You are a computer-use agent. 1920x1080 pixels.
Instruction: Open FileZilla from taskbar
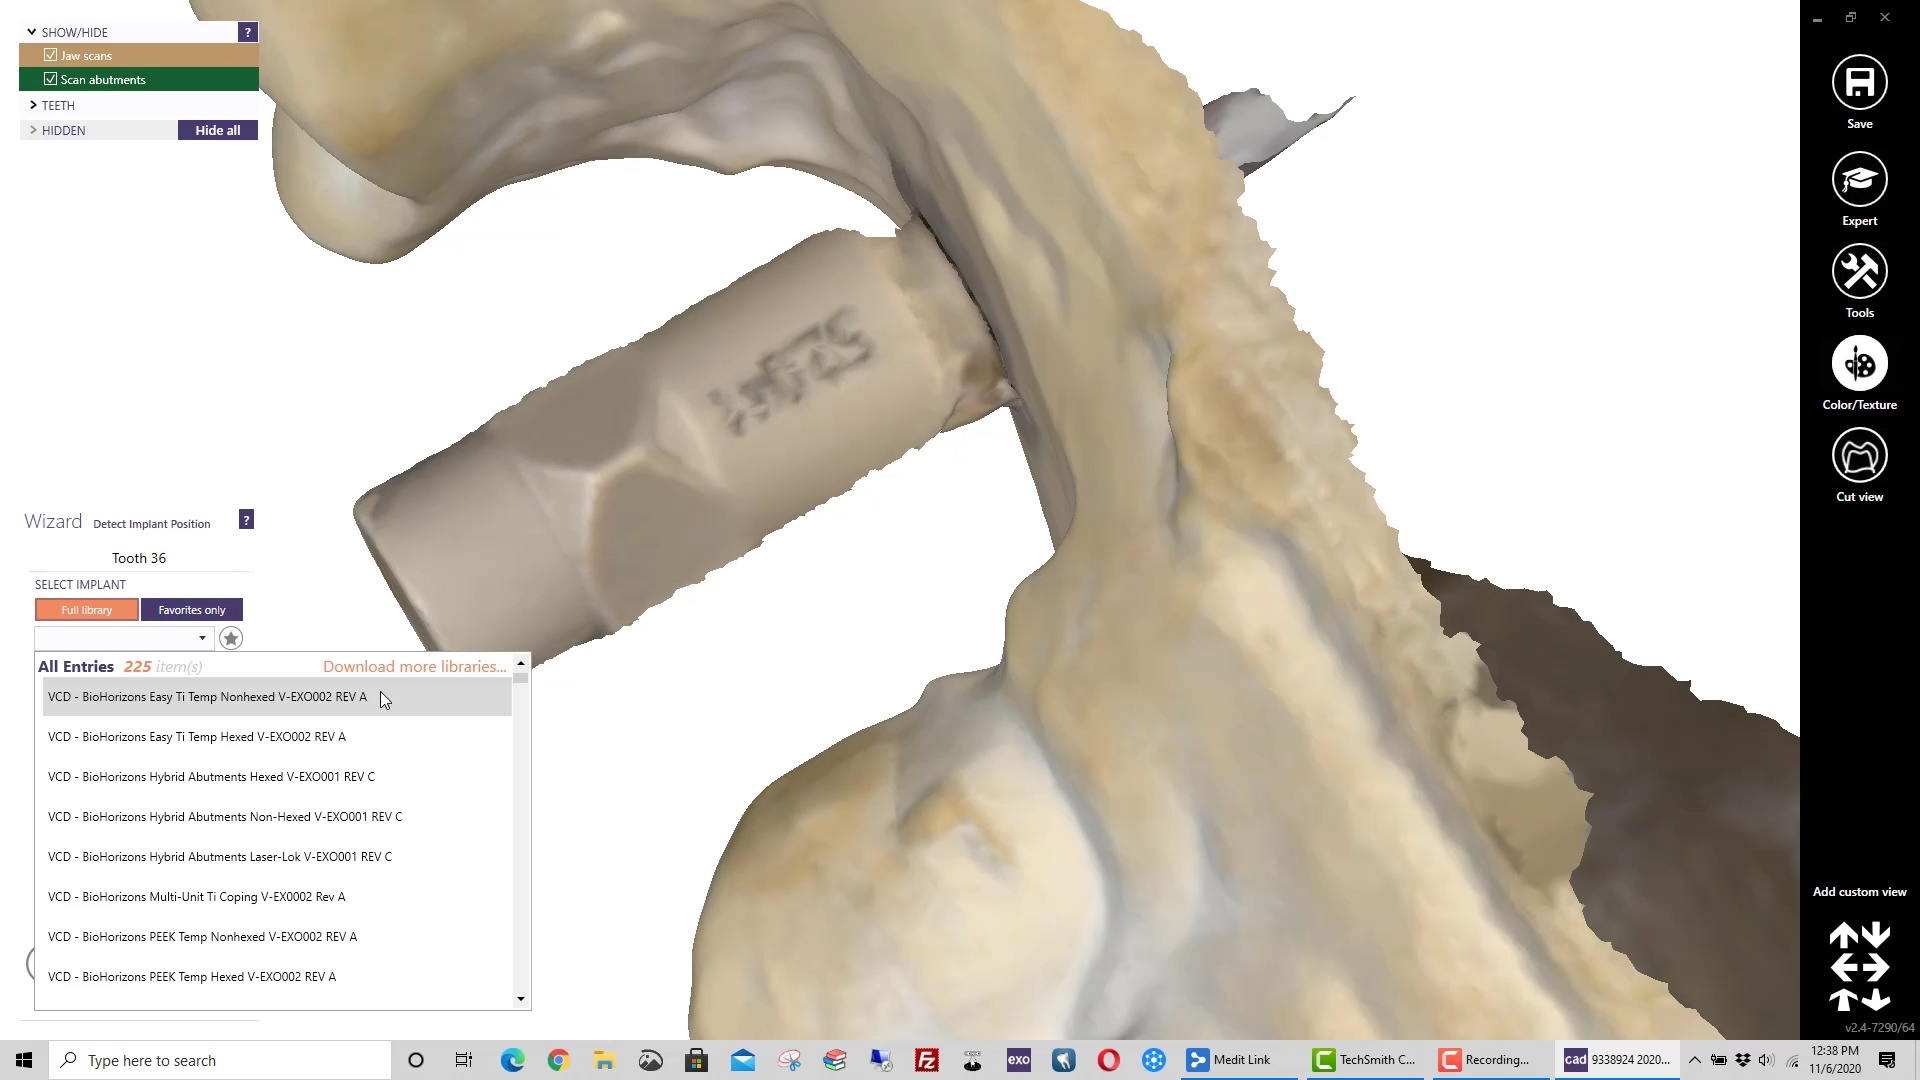tap(927, 1060)
